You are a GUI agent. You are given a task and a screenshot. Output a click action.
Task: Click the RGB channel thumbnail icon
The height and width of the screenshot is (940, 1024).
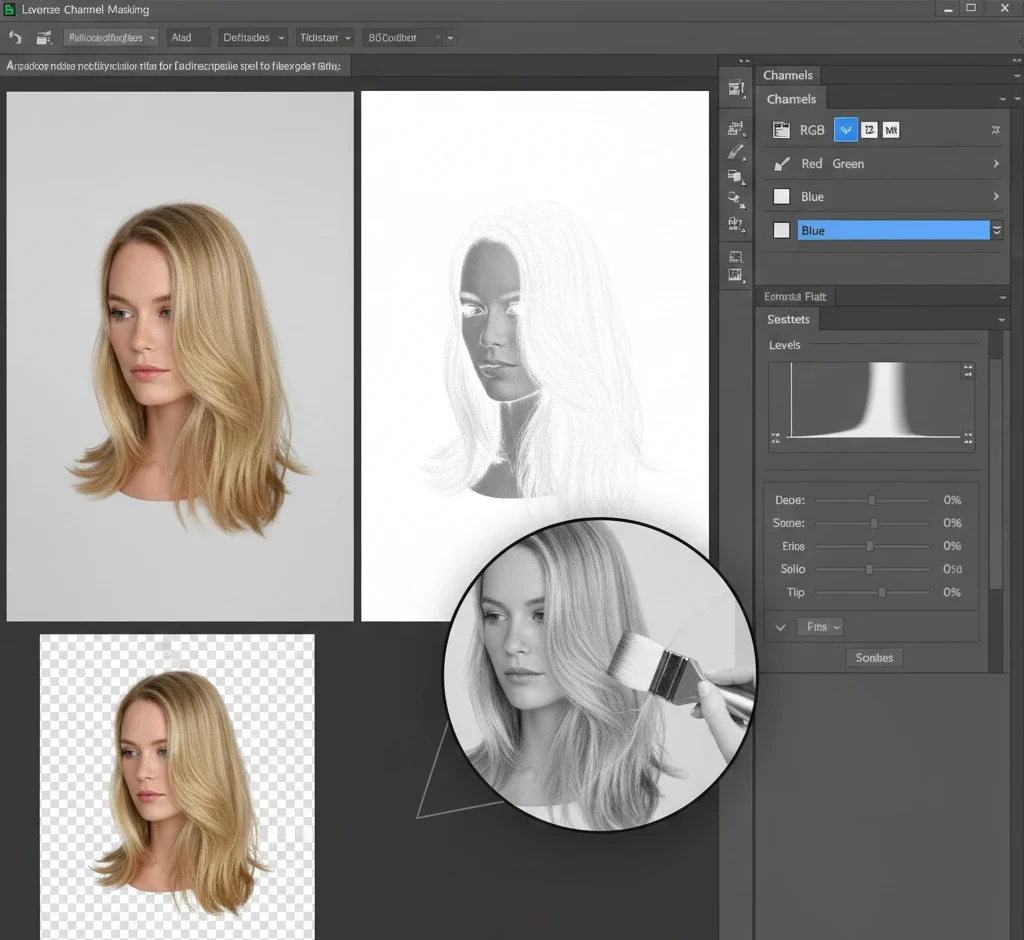tap(782, 129)
